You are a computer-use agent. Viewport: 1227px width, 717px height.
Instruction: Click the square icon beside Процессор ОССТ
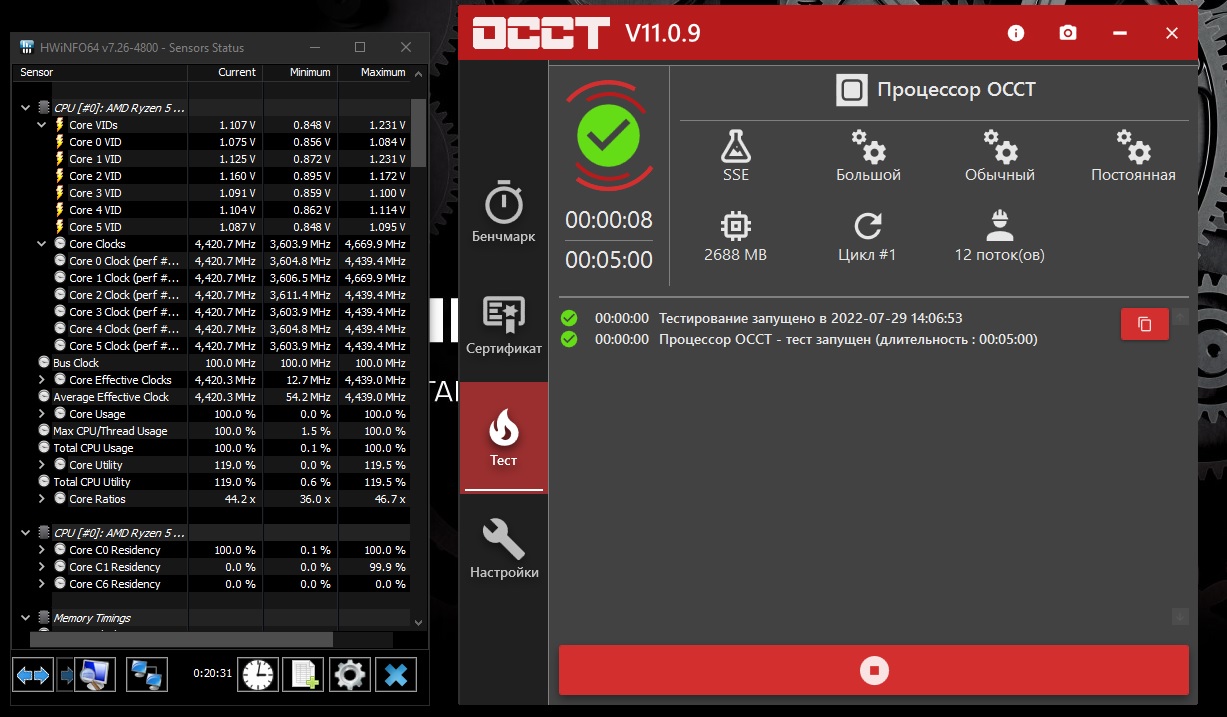(x=852, y=90)
